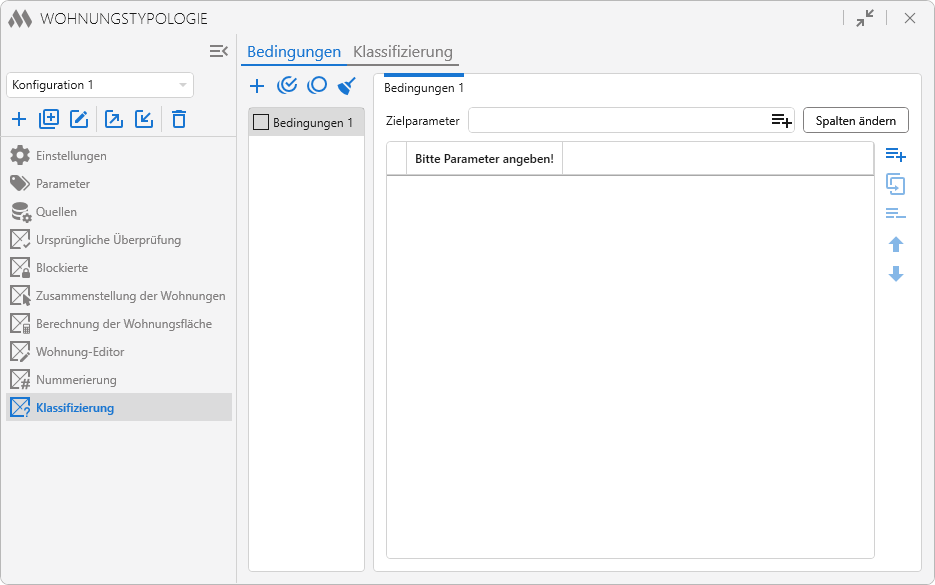Screen dimensions: 935x585
Task: Switch to the Klassifizierung tab
Action: pos(403,52)
